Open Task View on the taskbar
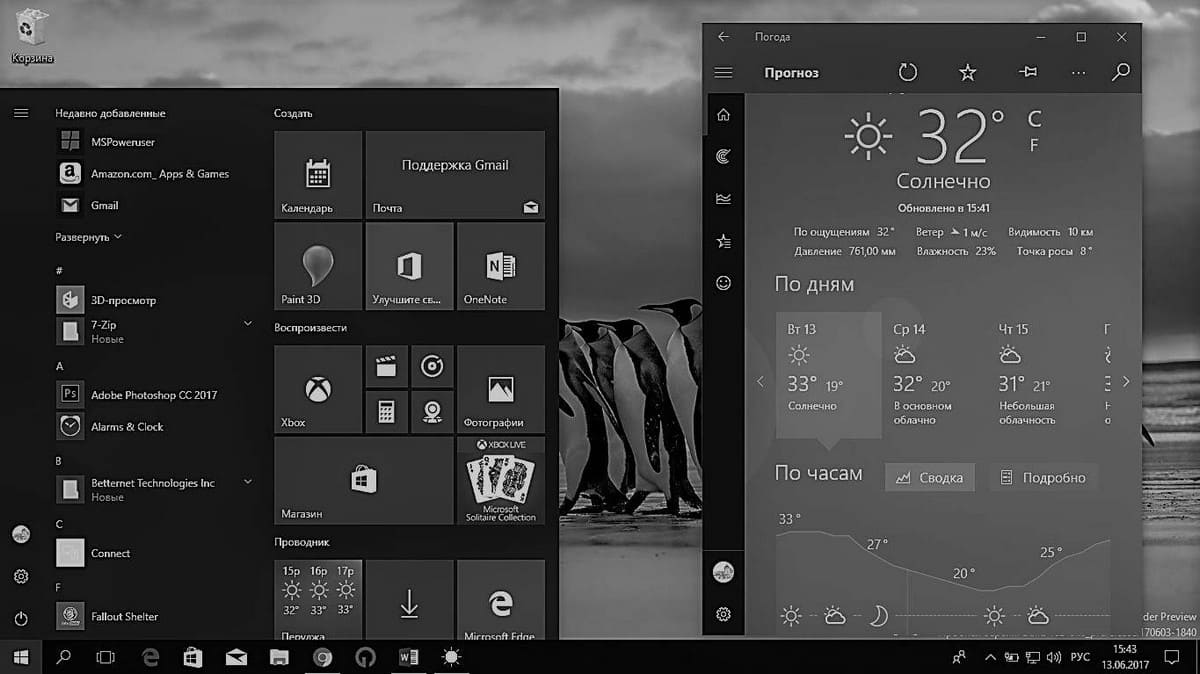The height and width of the screenshot is (674, 1200). pos(105,657)
